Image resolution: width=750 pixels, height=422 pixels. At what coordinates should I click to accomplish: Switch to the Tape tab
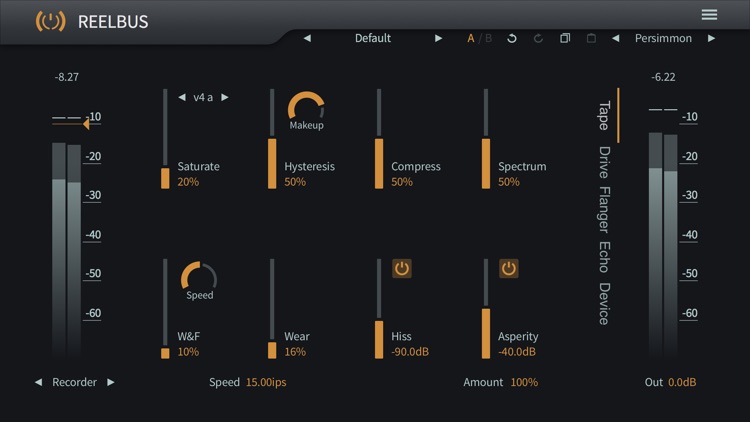click(x=605, y=115)
